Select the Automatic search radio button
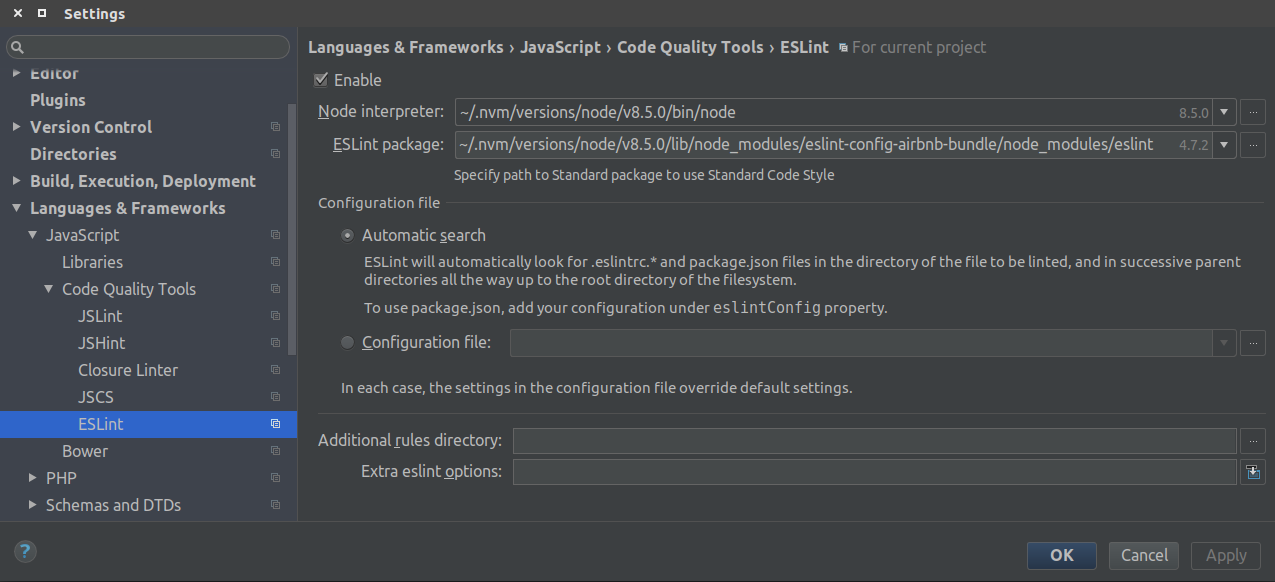 point(347,236)
